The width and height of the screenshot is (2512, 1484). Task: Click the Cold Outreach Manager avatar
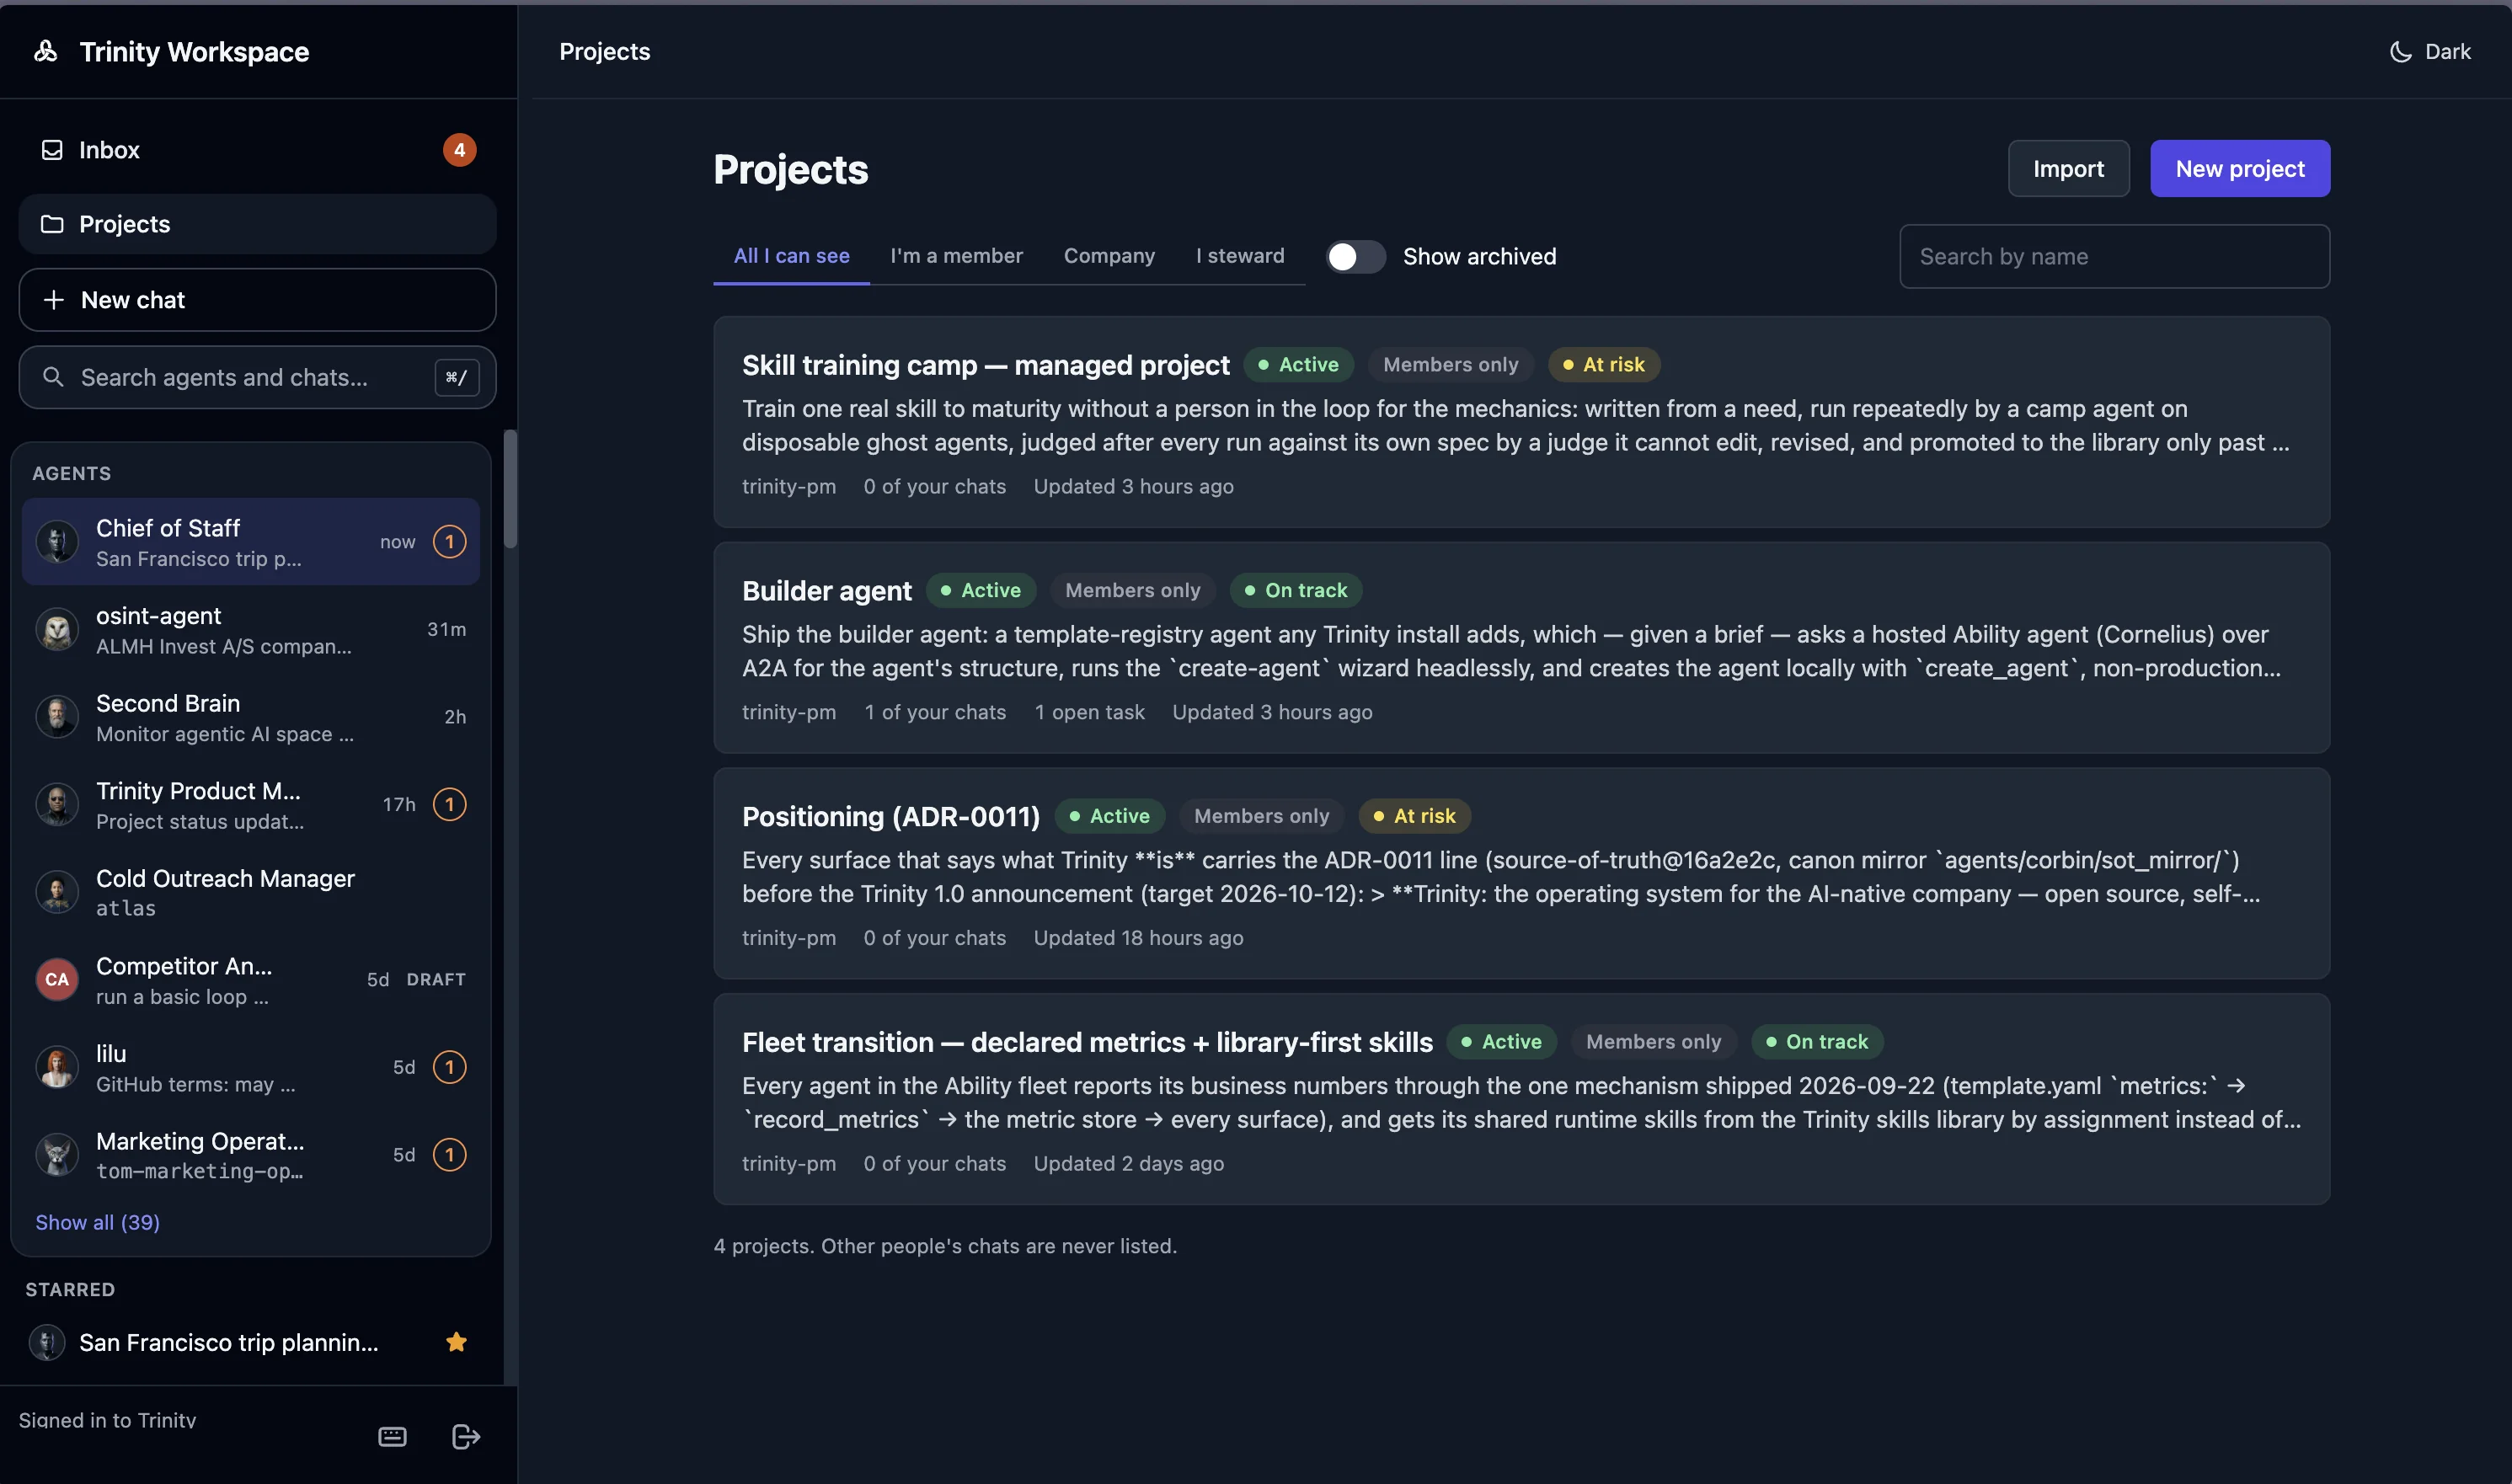click(57, 892)
